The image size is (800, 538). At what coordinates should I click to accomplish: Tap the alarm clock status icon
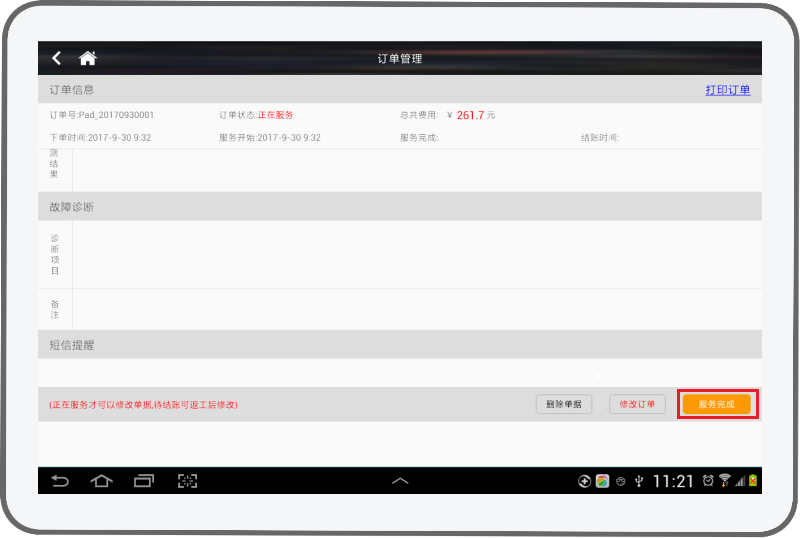tap(708, 481)
